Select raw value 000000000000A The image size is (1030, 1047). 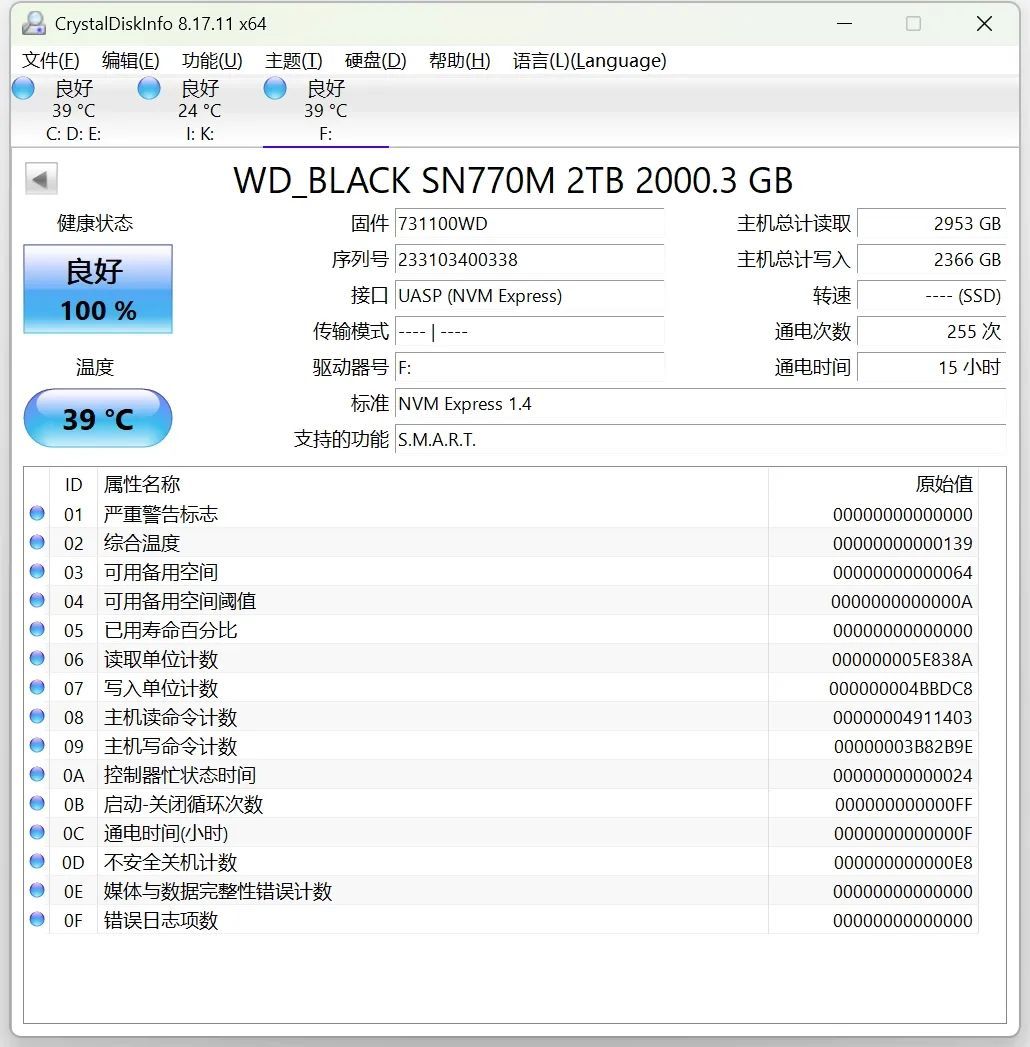click(902, 602)
